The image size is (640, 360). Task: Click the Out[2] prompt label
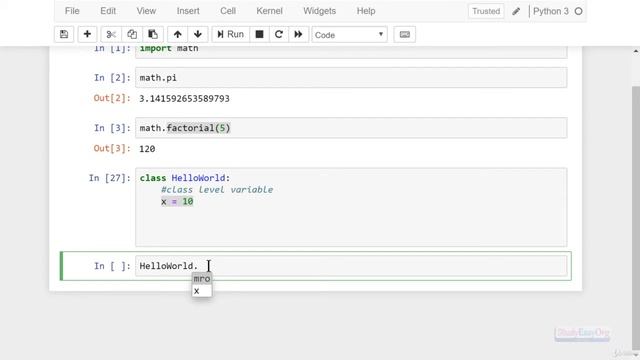(112, 98)
